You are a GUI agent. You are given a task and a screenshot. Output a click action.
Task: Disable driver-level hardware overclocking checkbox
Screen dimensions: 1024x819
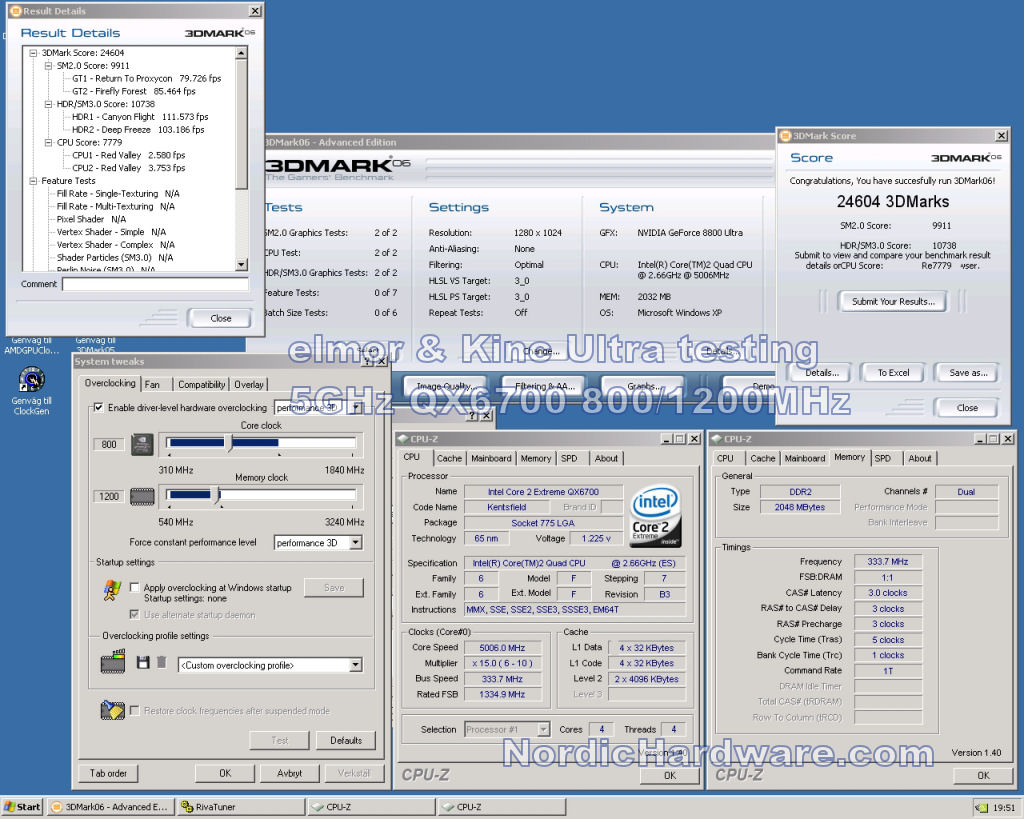tap(98, 408)
